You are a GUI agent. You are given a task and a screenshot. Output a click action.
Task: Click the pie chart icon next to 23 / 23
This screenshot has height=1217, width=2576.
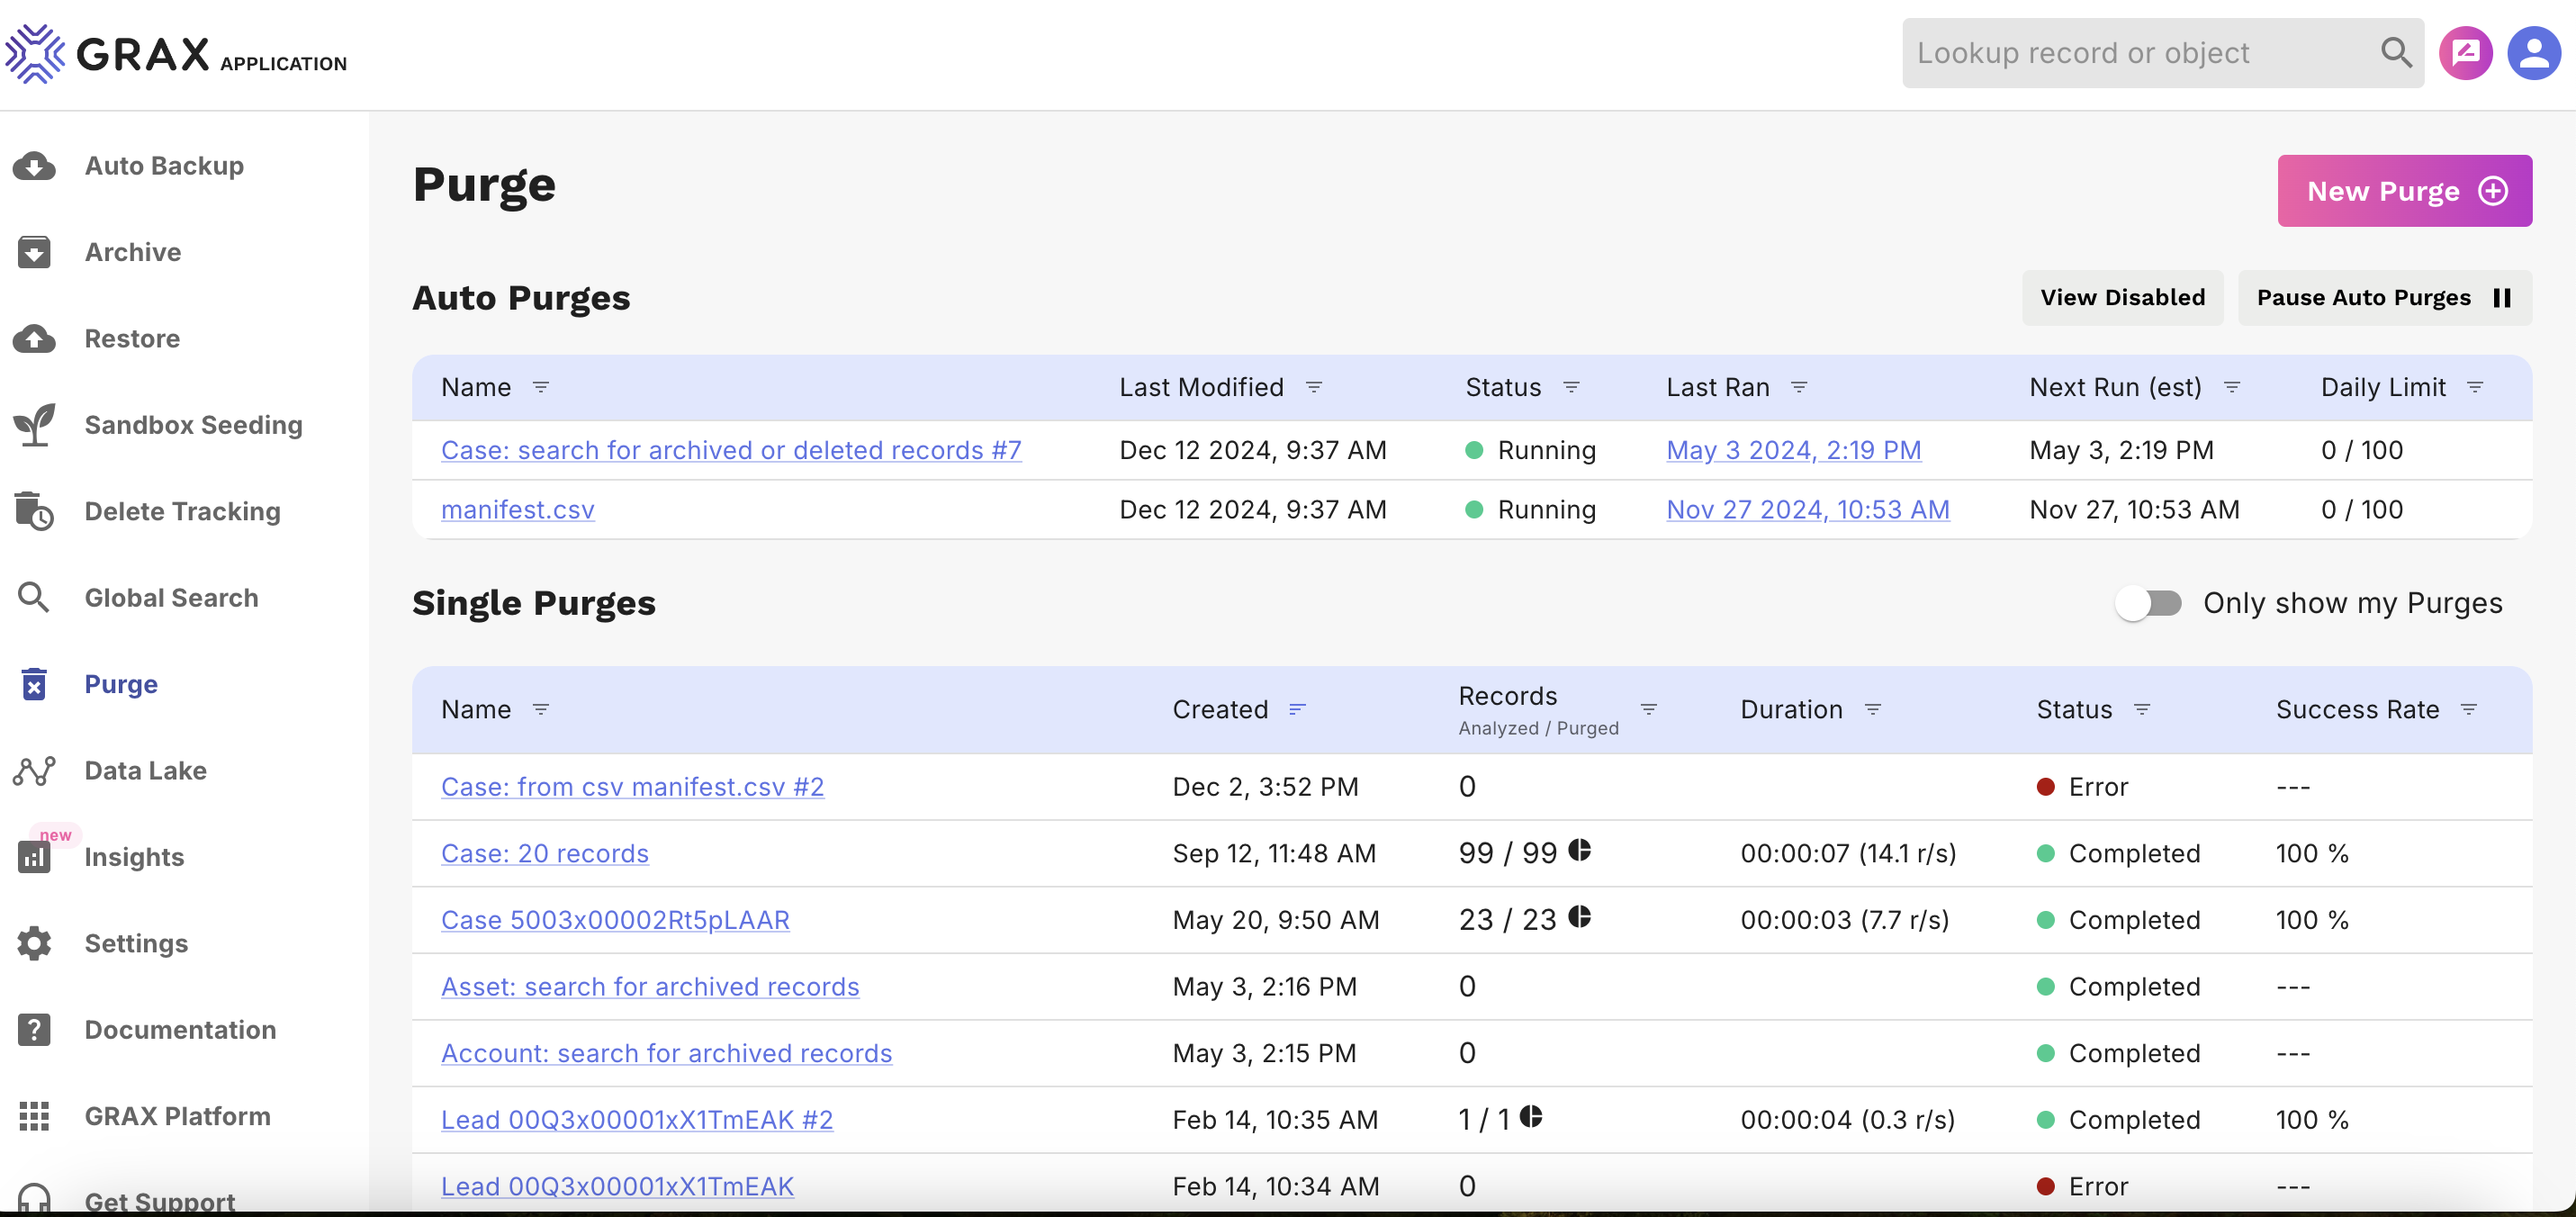pyautogui.click(x=1580, y=916)
